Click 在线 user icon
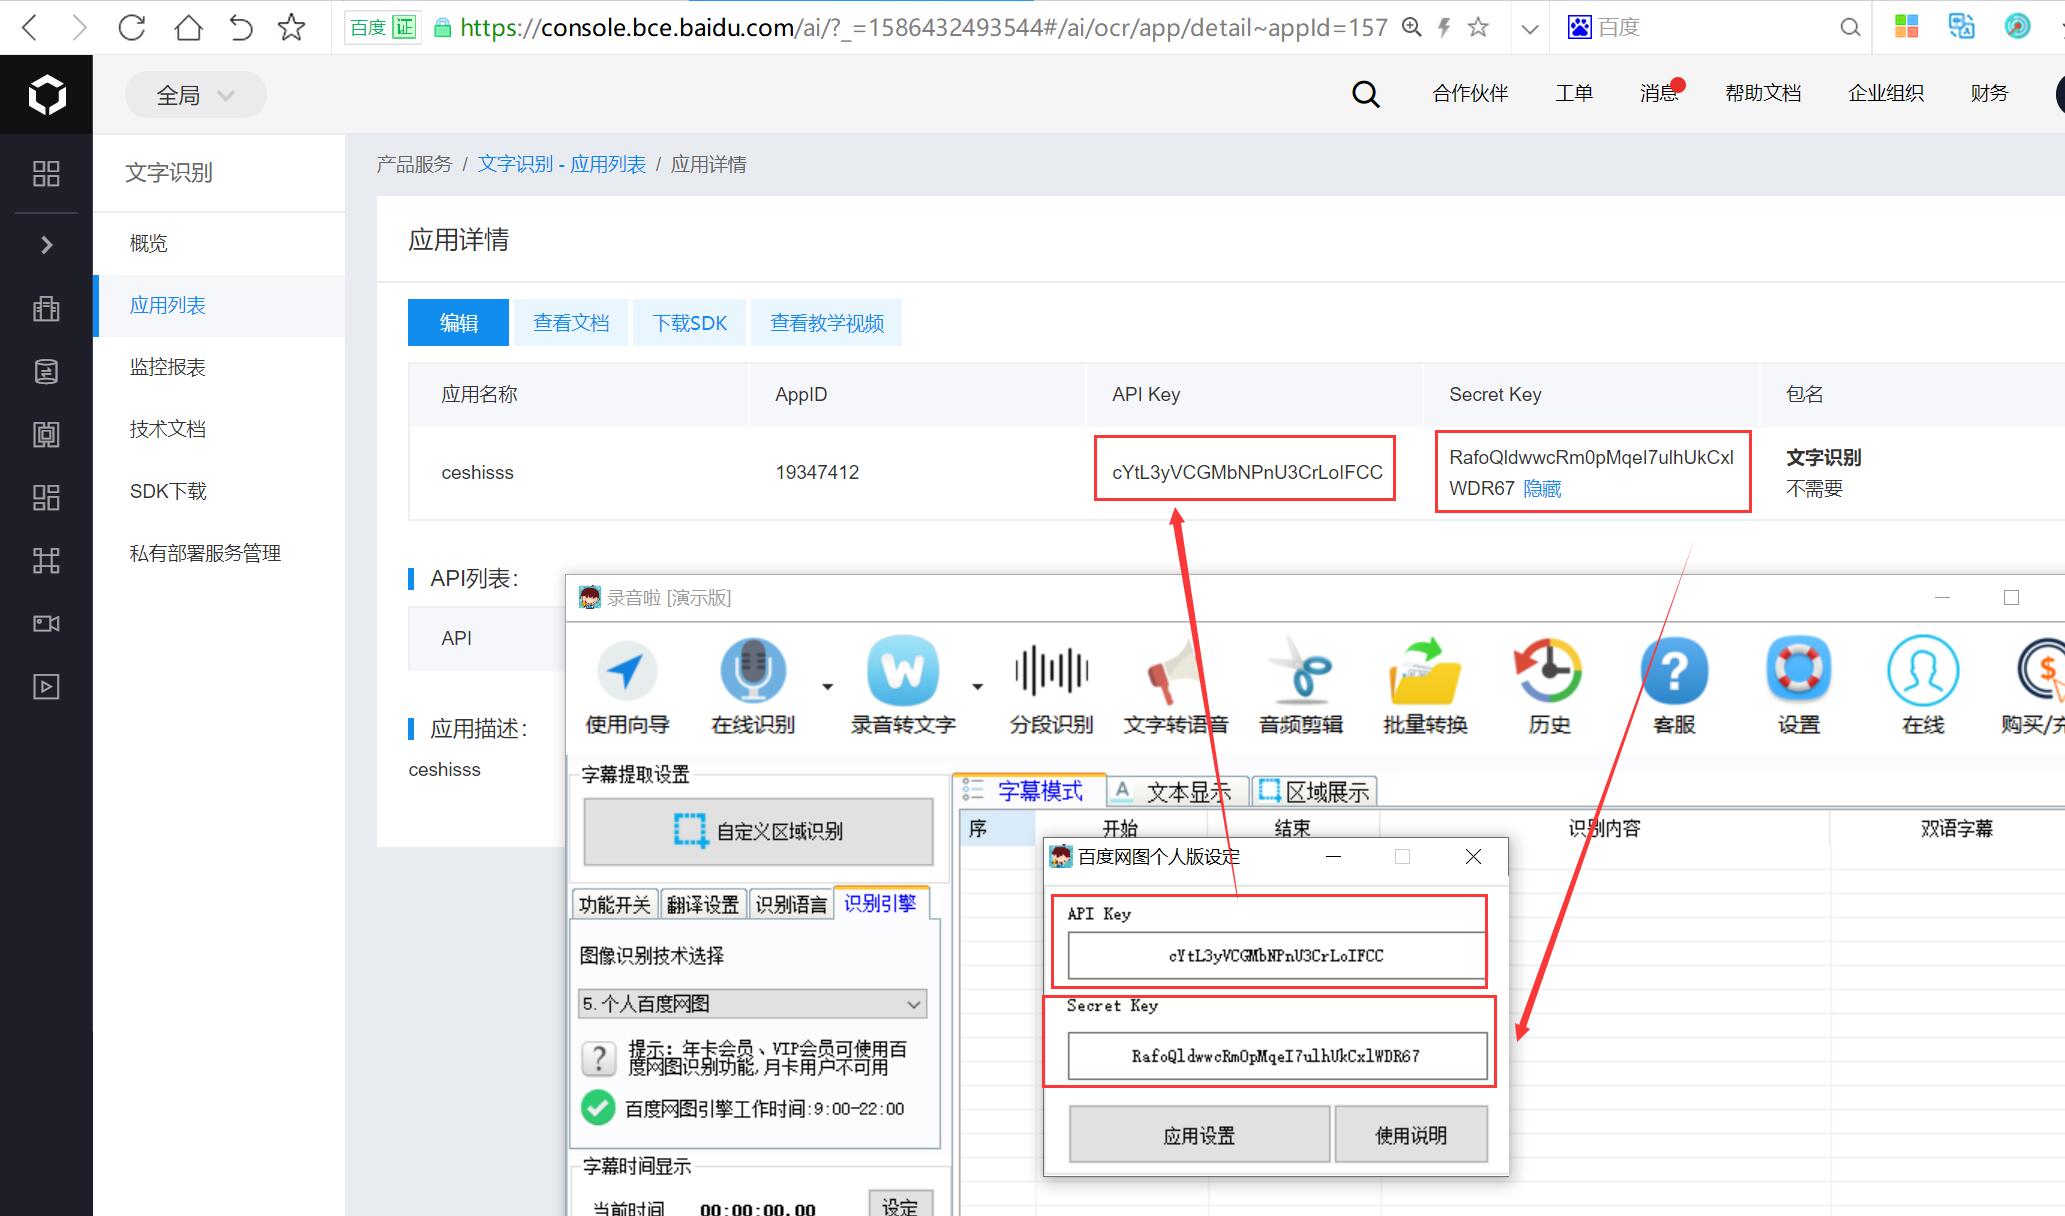 coord(1923,671)
